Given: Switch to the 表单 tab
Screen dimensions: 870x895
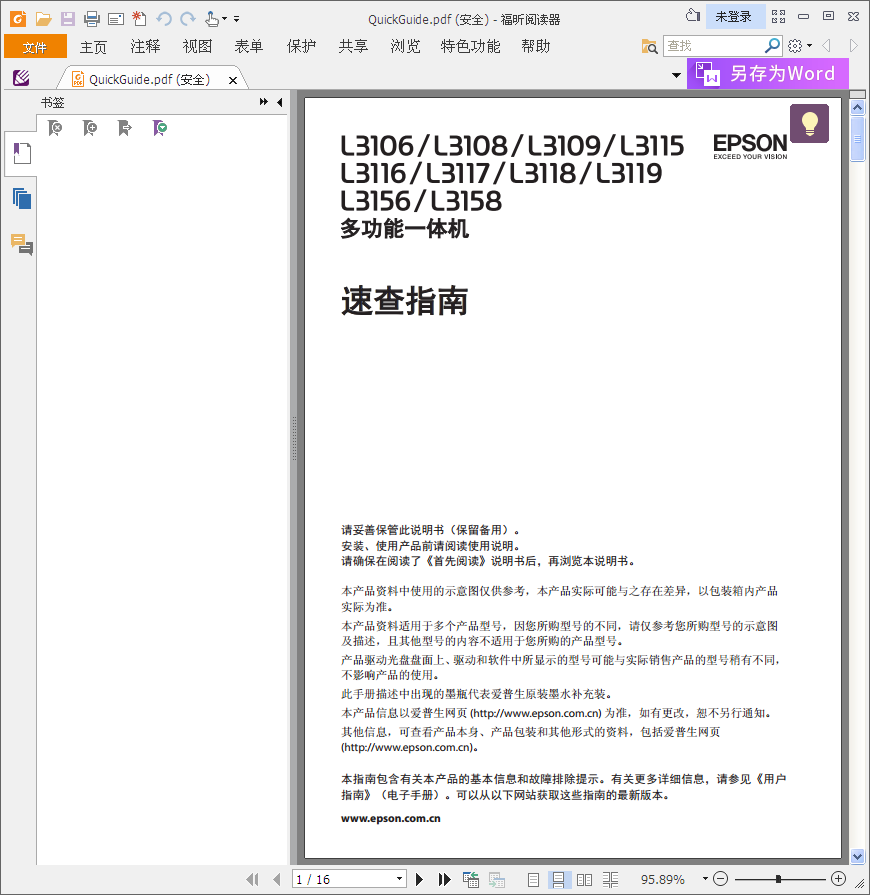Looking at the screenshot, I should click(x=249, y=46).
